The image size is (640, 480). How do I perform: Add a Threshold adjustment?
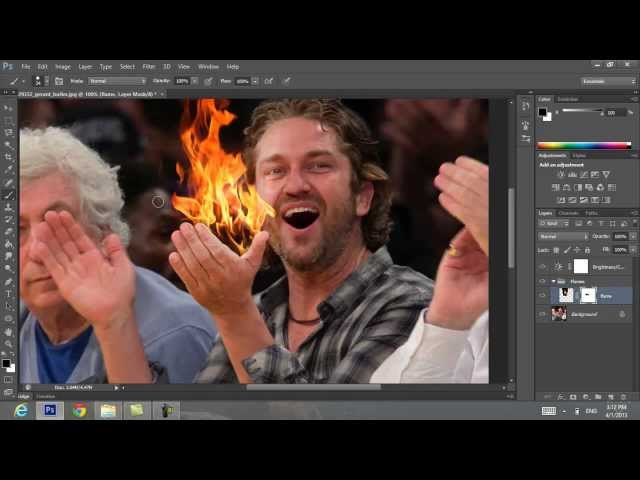coord(584,200)
